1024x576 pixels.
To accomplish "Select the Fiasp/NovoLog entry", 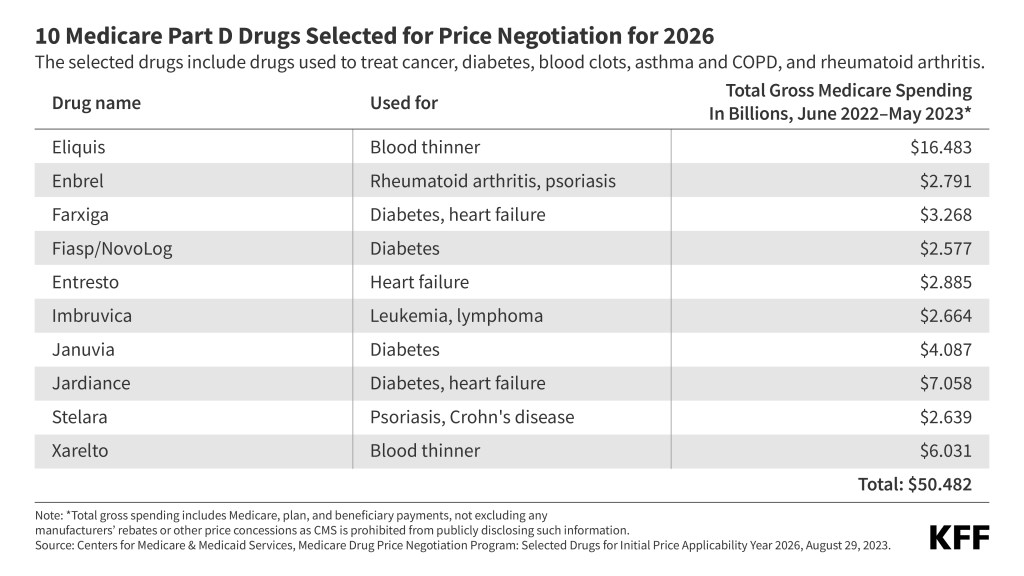I will pyautogui.click(x=112, y=249).
